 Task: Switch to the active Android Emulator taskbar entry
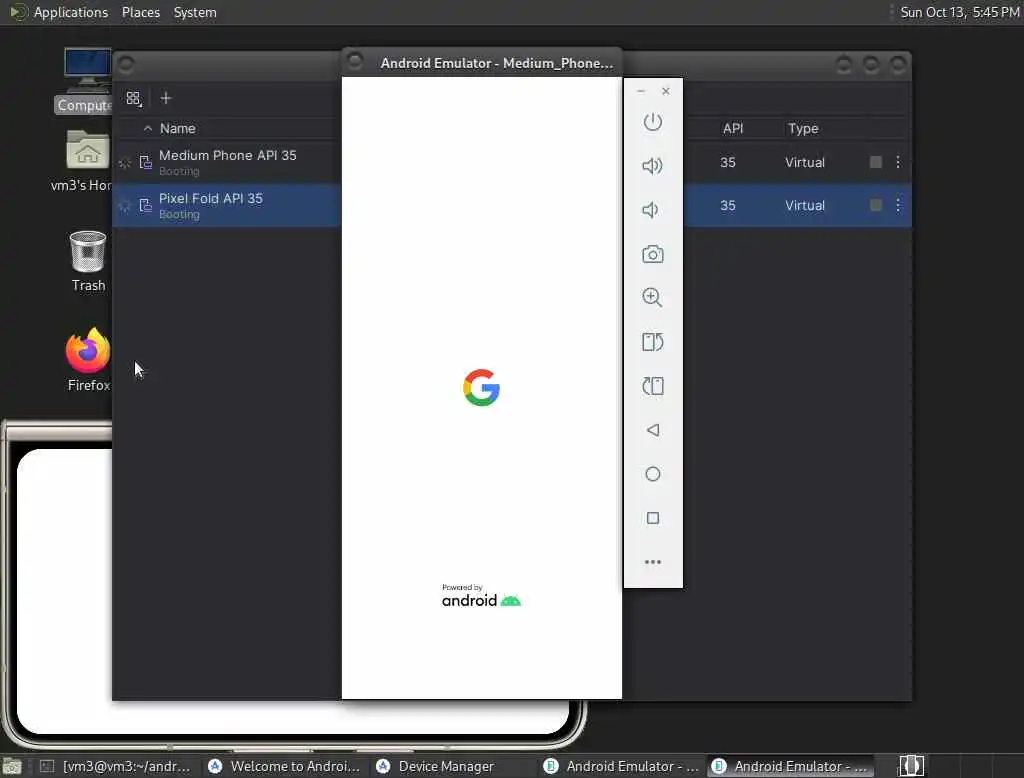(790, 766)
